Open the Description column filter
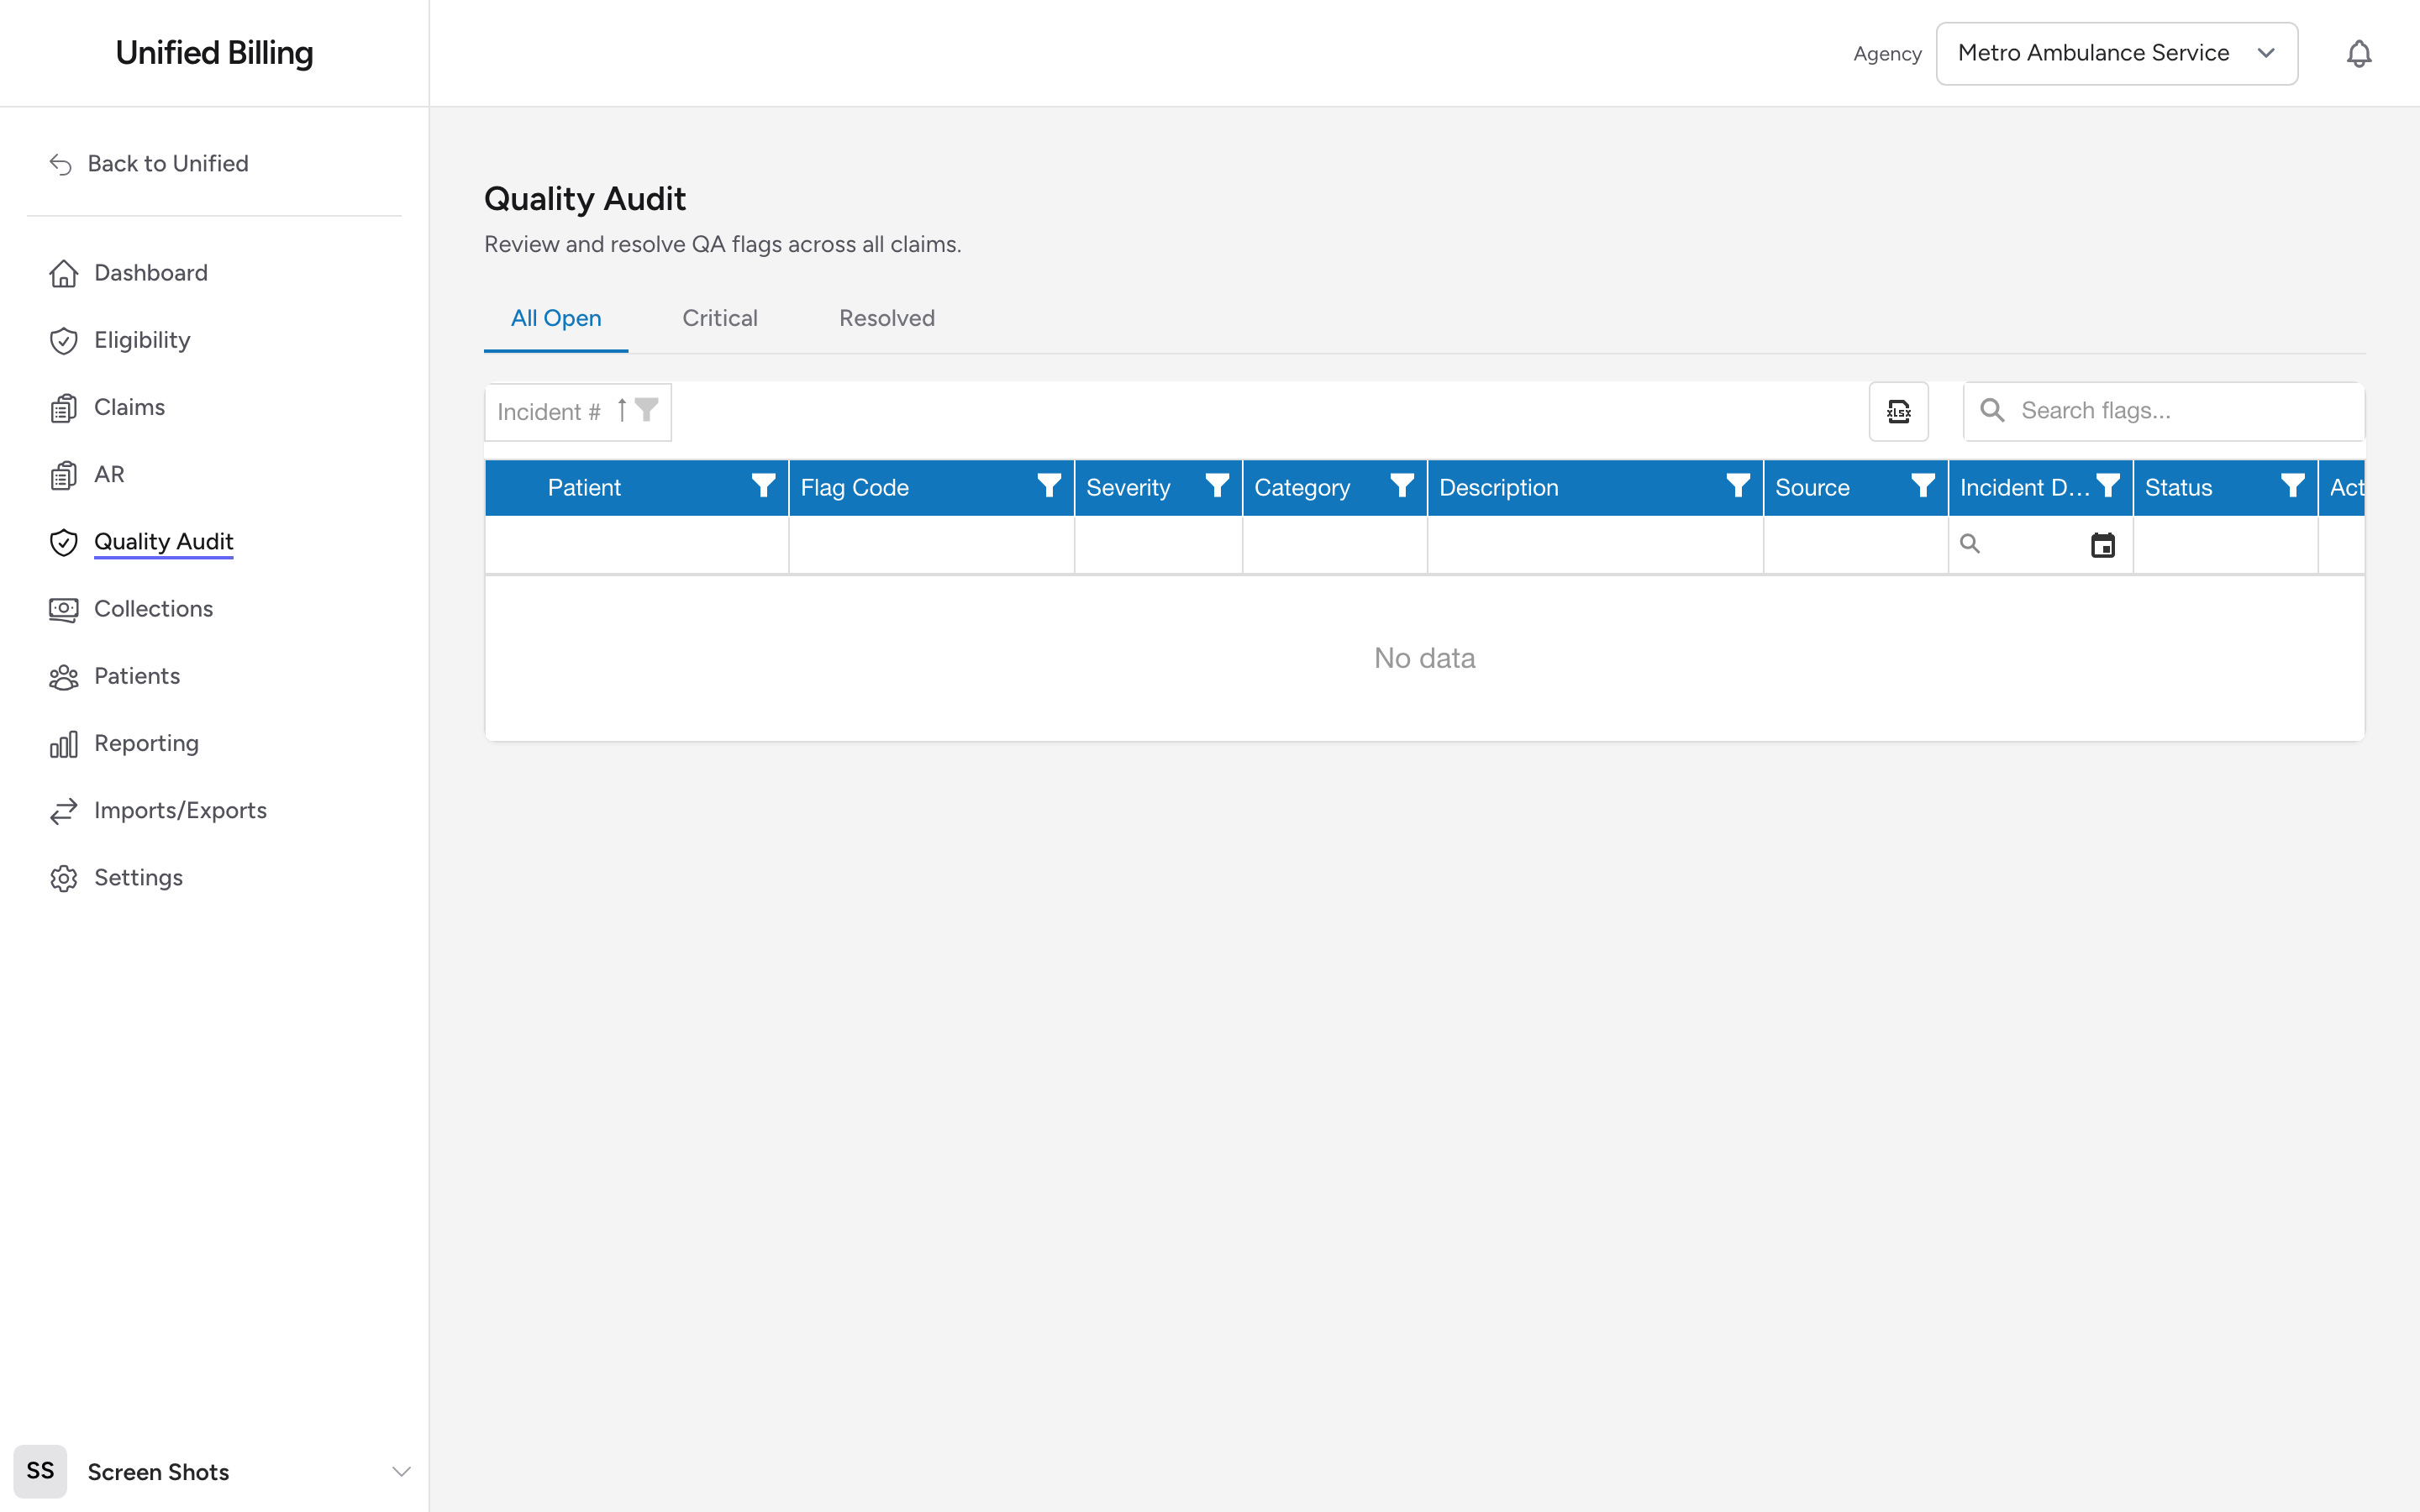Image resolution: width=2420 pixels, height=1512 pixels. click(x=1738, y=486)
